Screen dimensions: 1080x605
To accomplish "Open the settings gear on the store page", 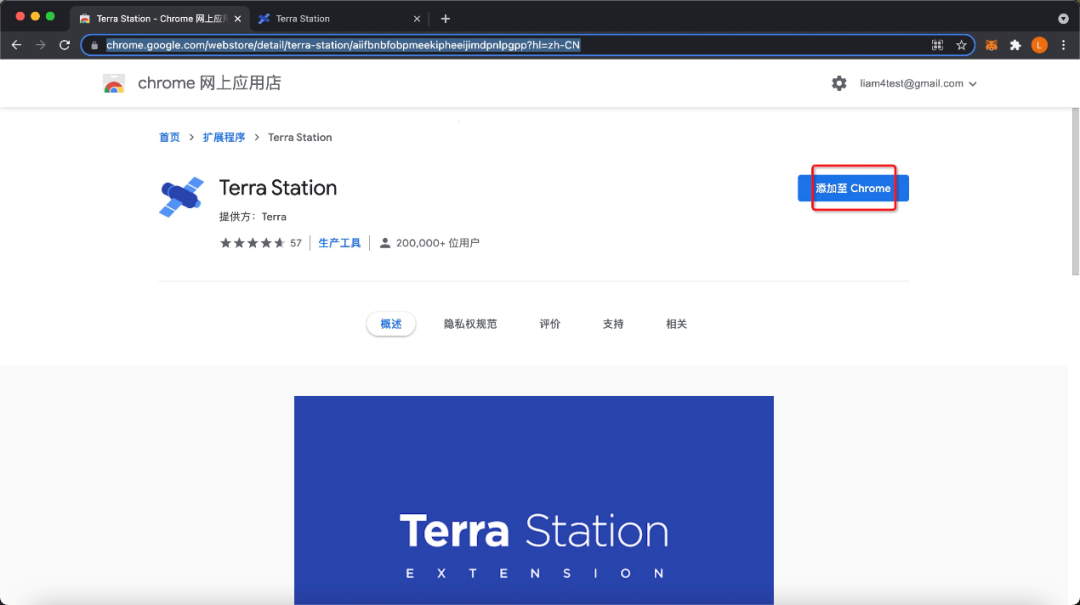I will click(839, 83).
